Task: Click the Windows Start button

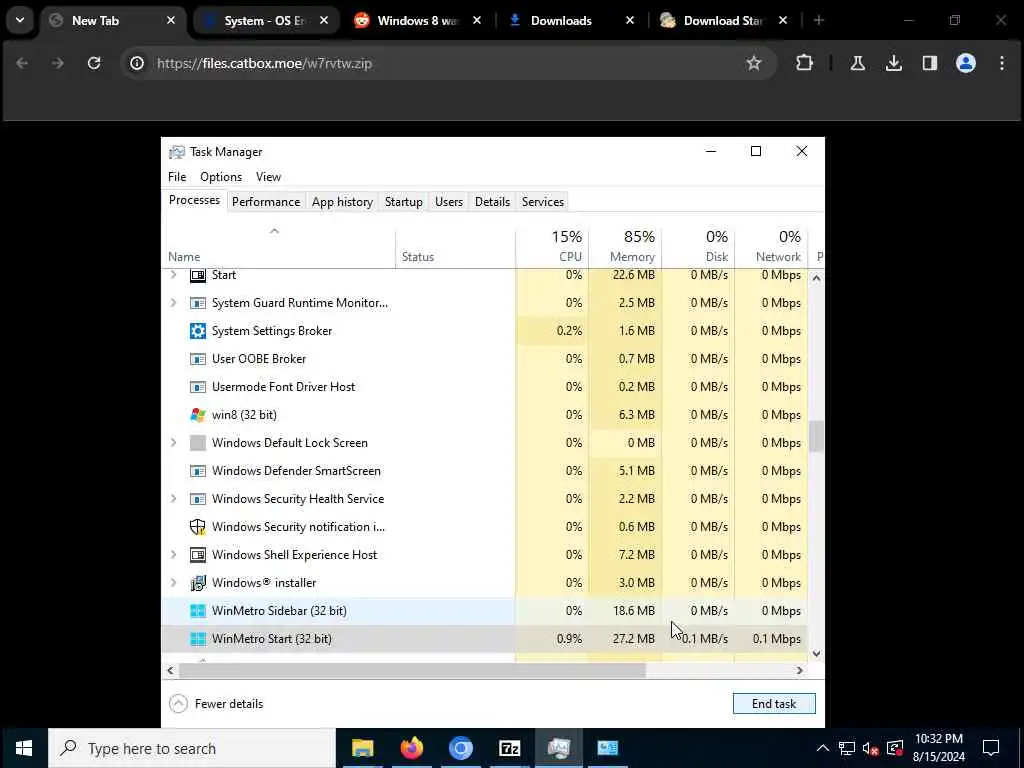Action: pyautogui.click(x=24, y=748)
